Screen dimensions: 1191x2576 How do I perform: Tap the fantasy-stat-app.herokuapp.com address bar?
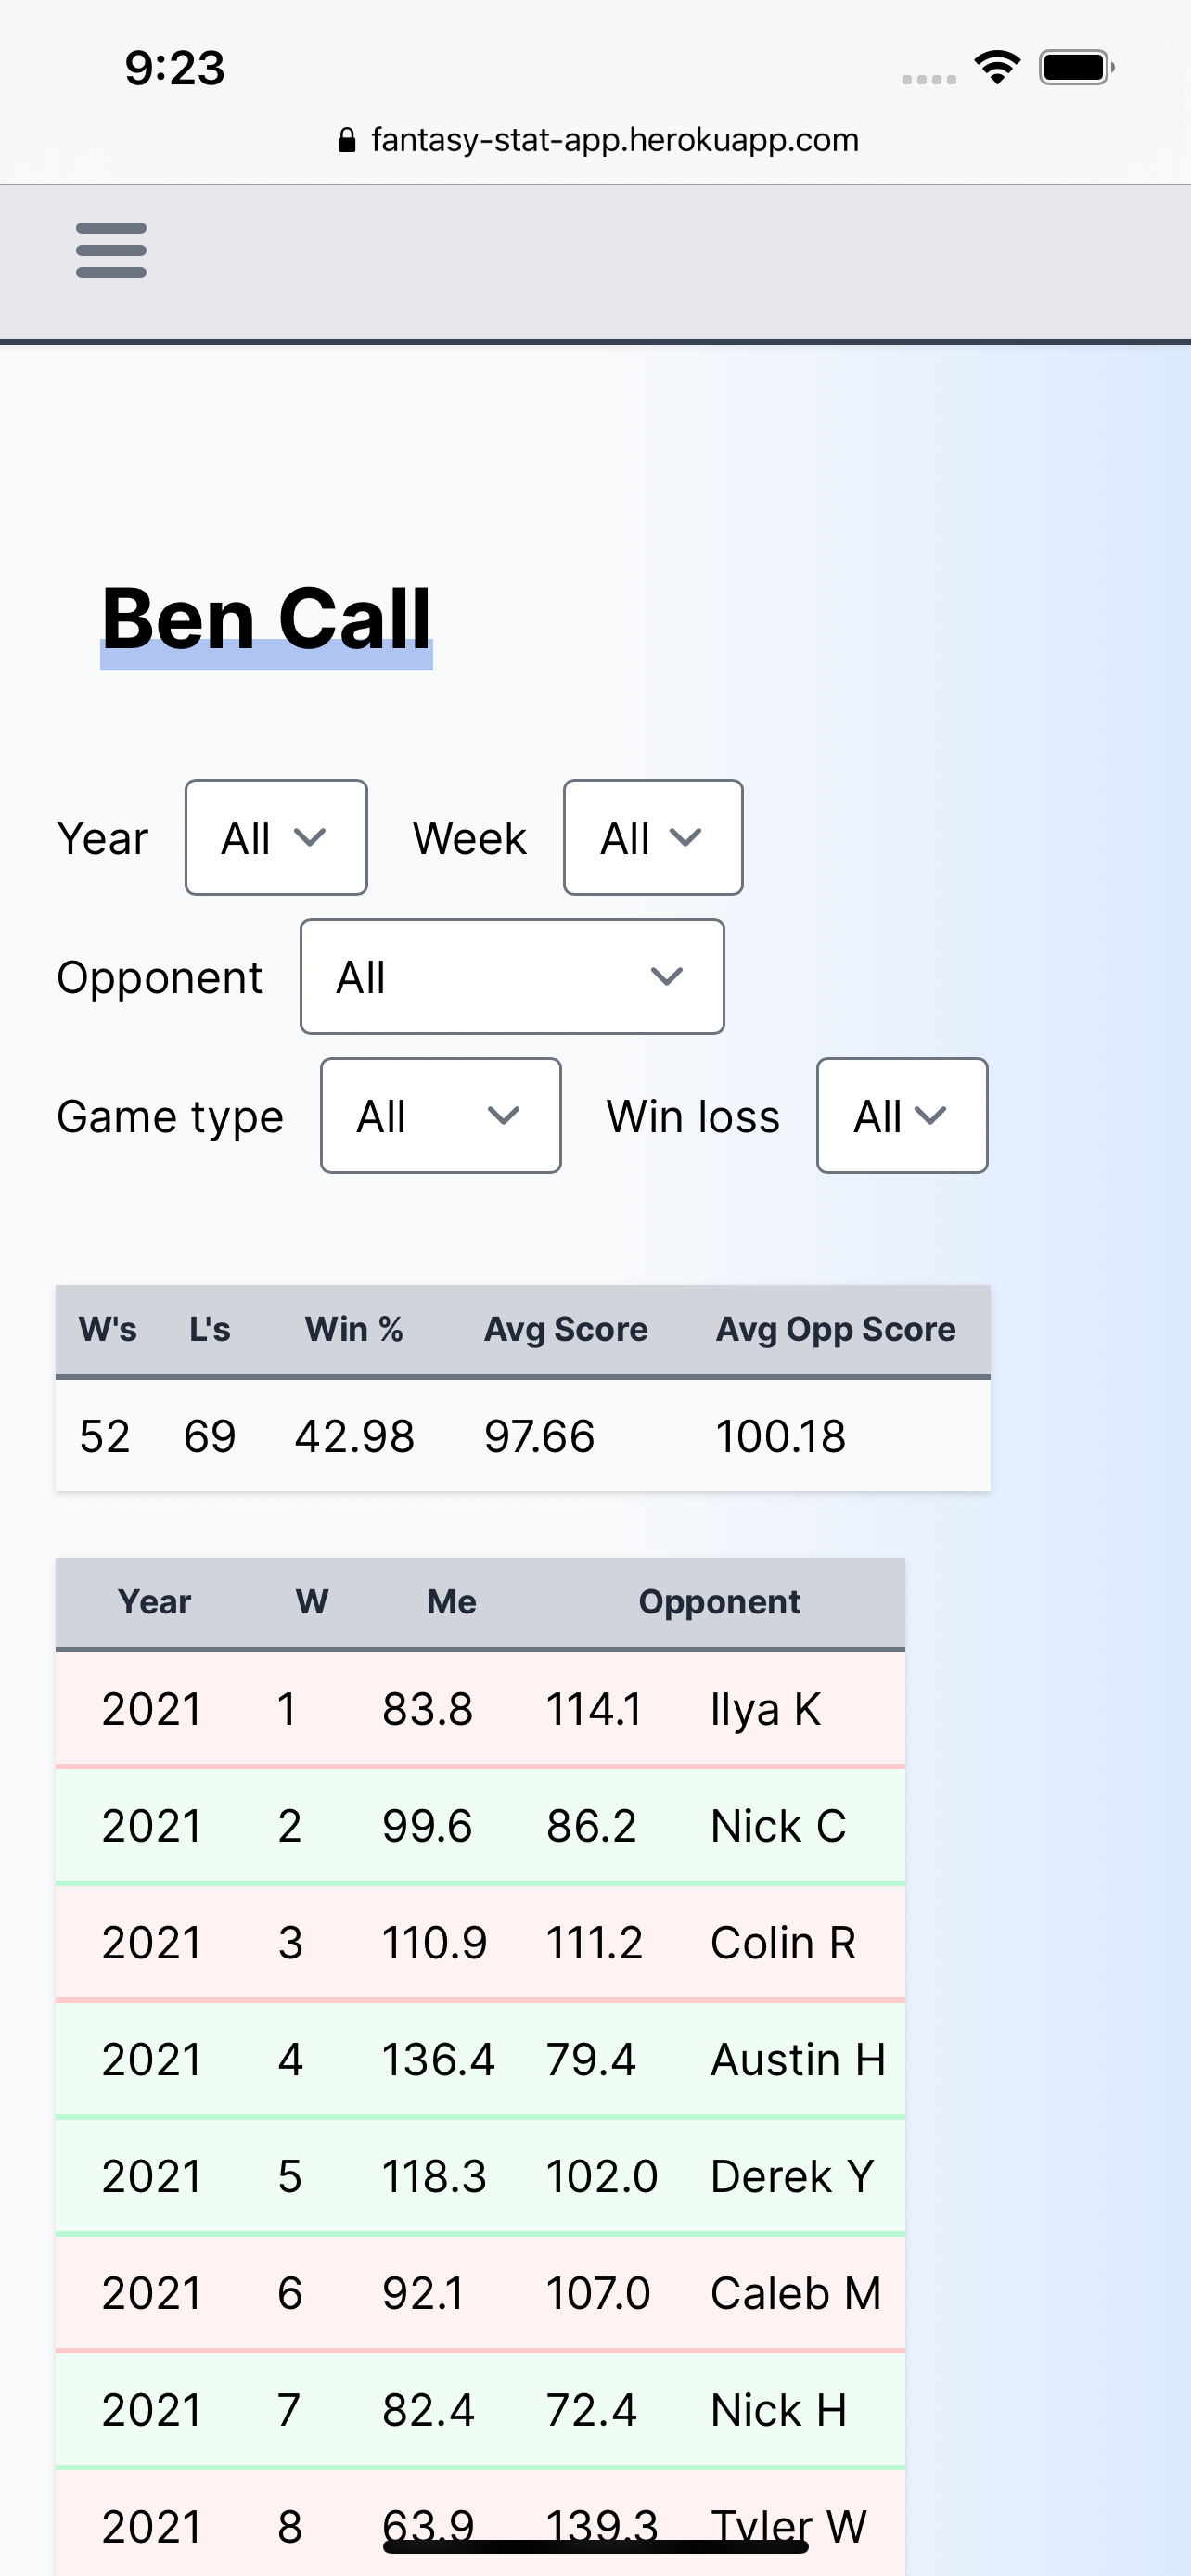[x=614, y=140]
